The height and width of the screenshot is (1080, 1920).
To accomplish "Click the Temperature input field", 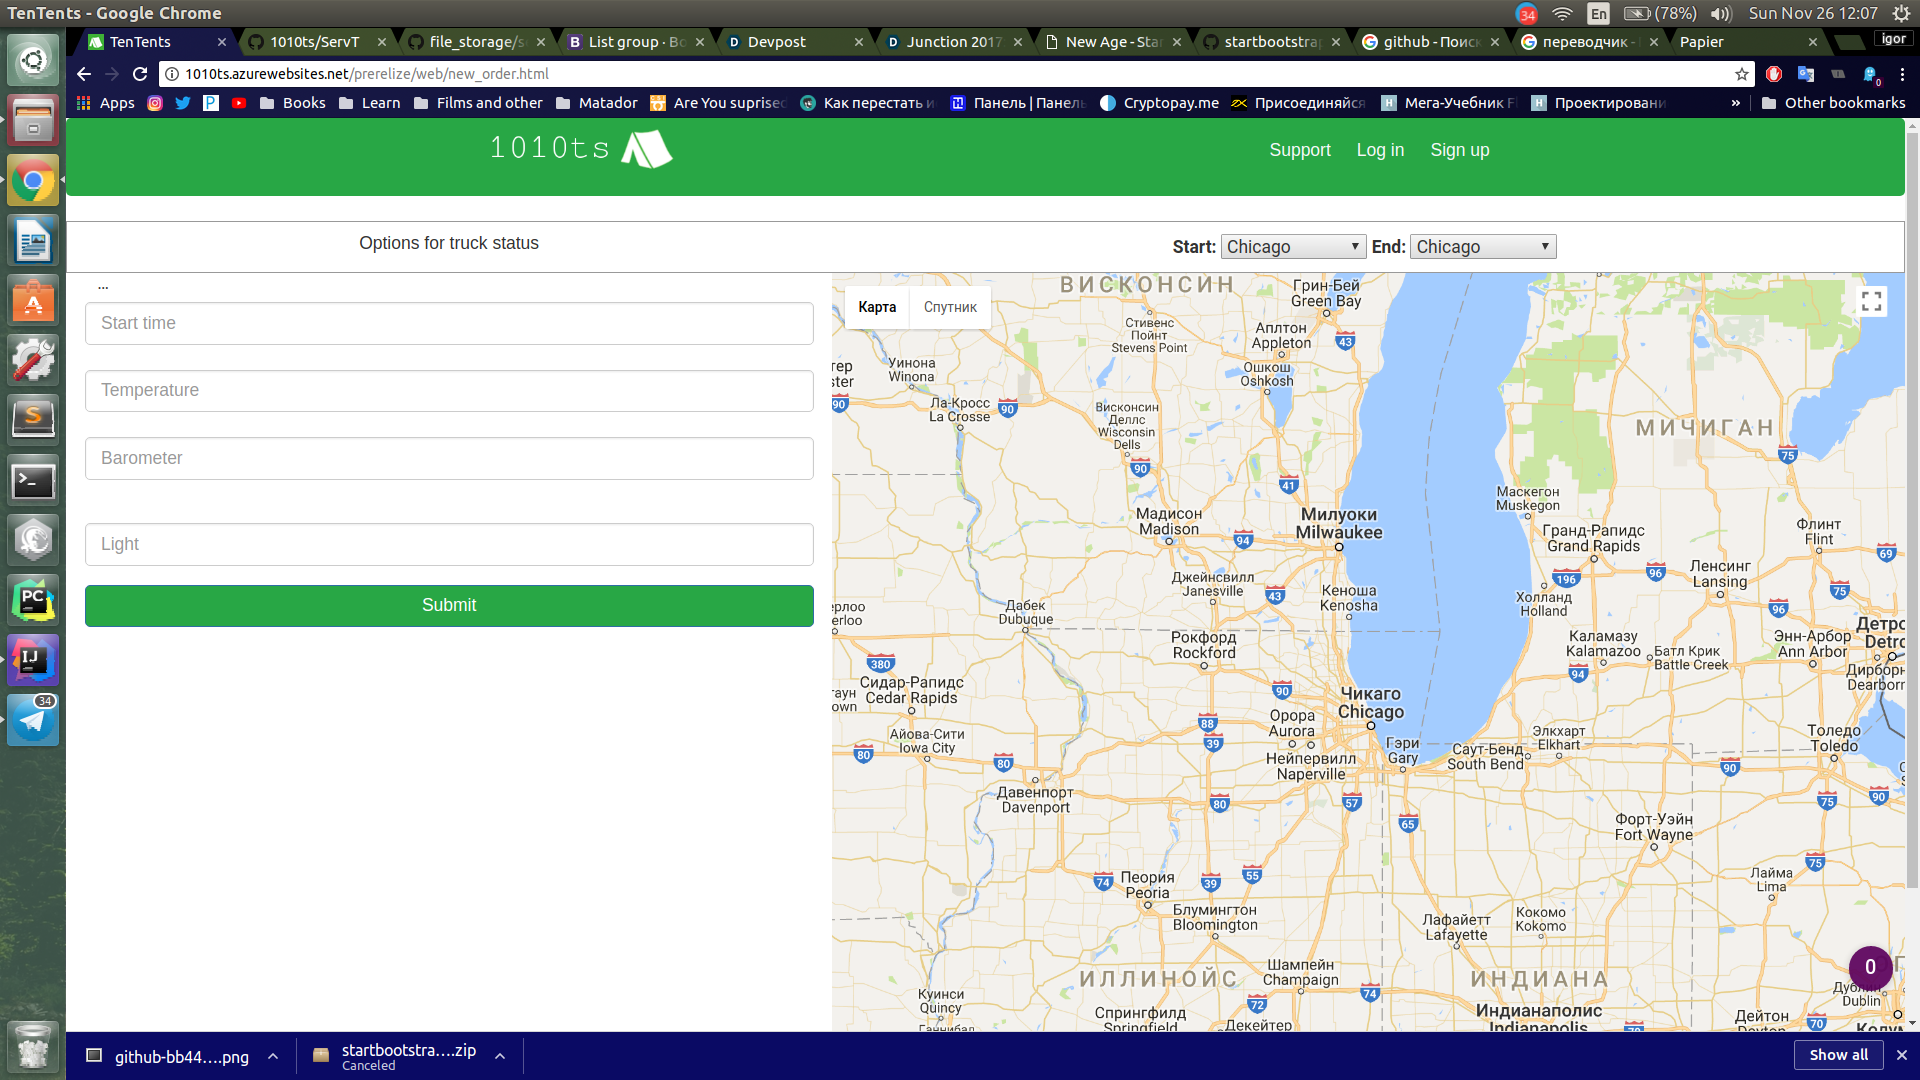I will coord(449,391).
